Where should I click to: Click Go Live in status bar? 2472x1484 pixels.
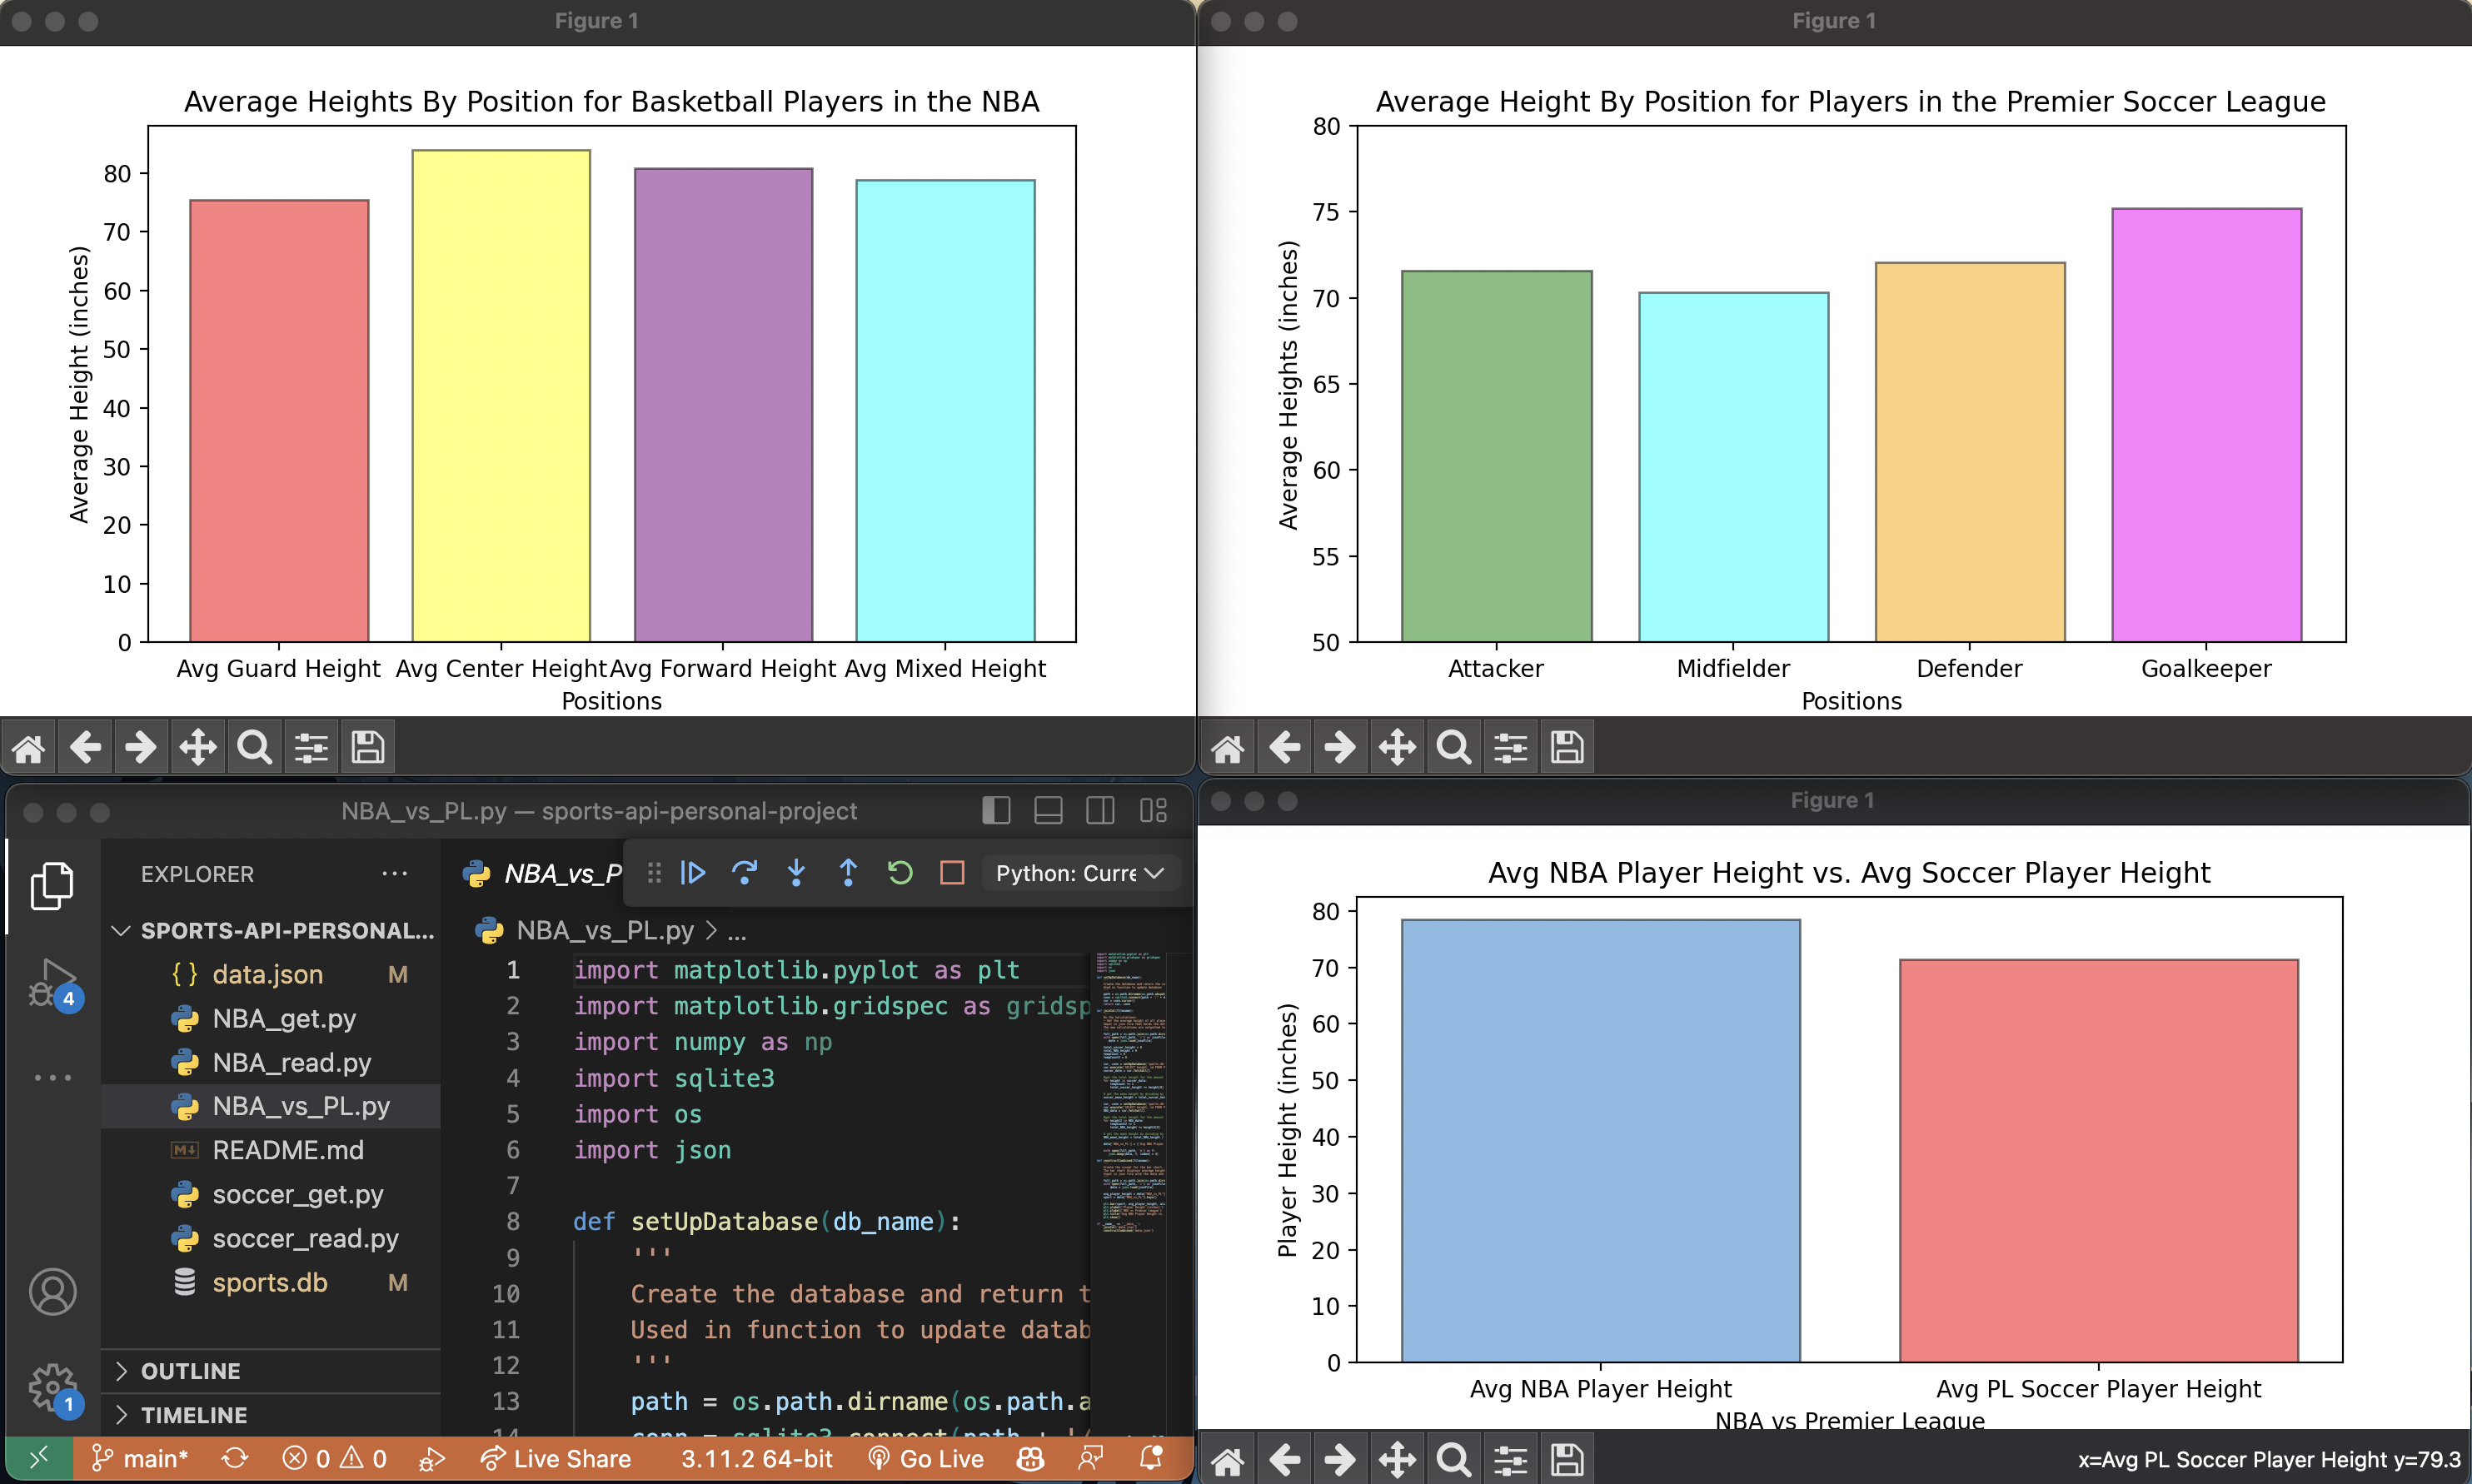926,1458
